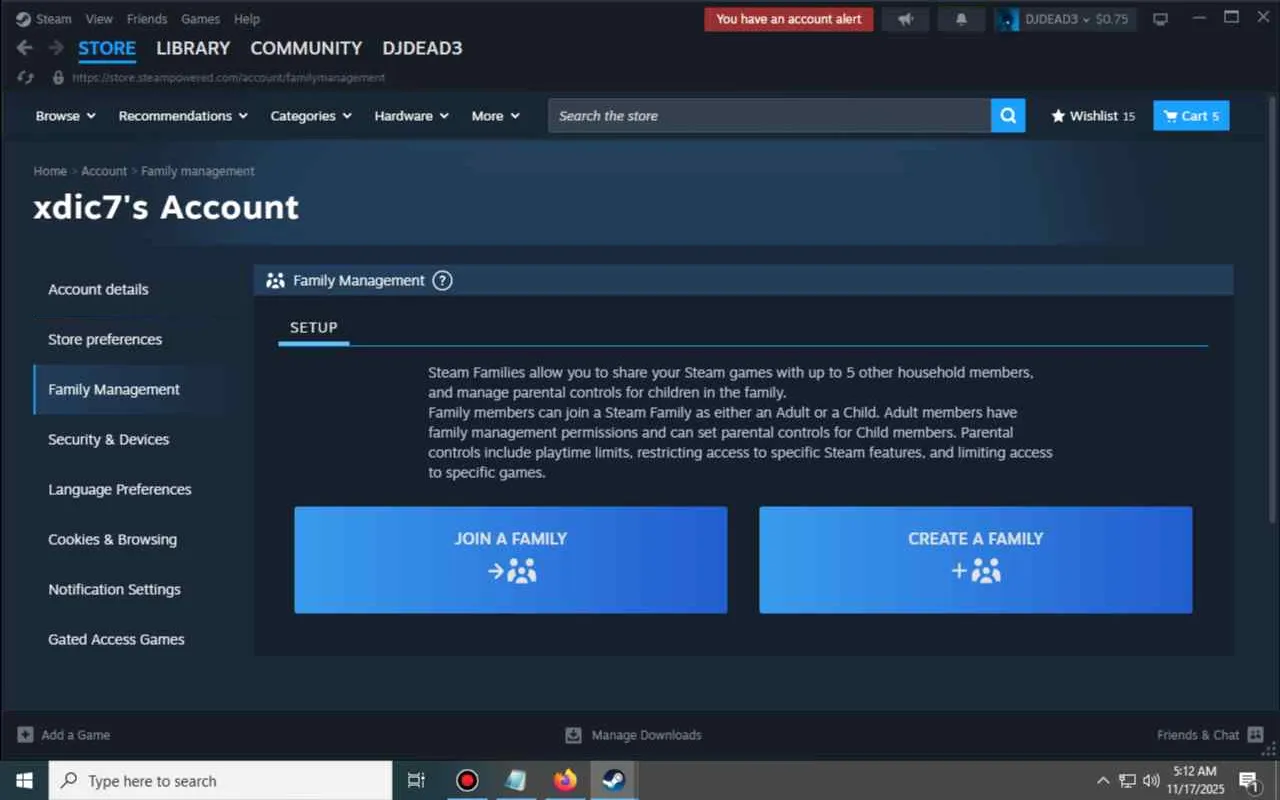Click the CREATE A FAMILY button
1280x800 pixels.
tap(976, 560)
